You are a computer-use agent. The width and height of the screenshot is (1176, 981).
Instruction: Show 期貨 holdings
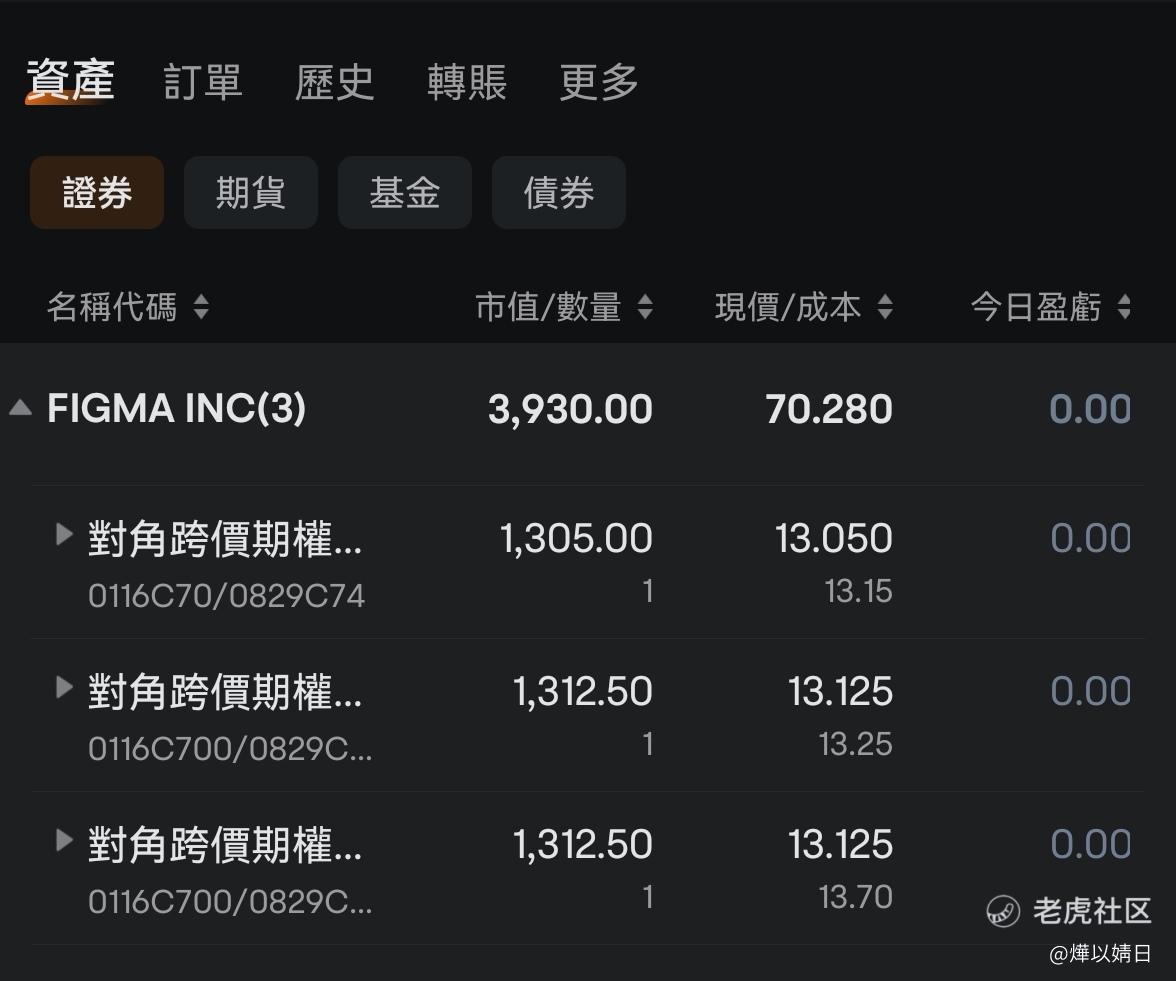click(250, 192)
